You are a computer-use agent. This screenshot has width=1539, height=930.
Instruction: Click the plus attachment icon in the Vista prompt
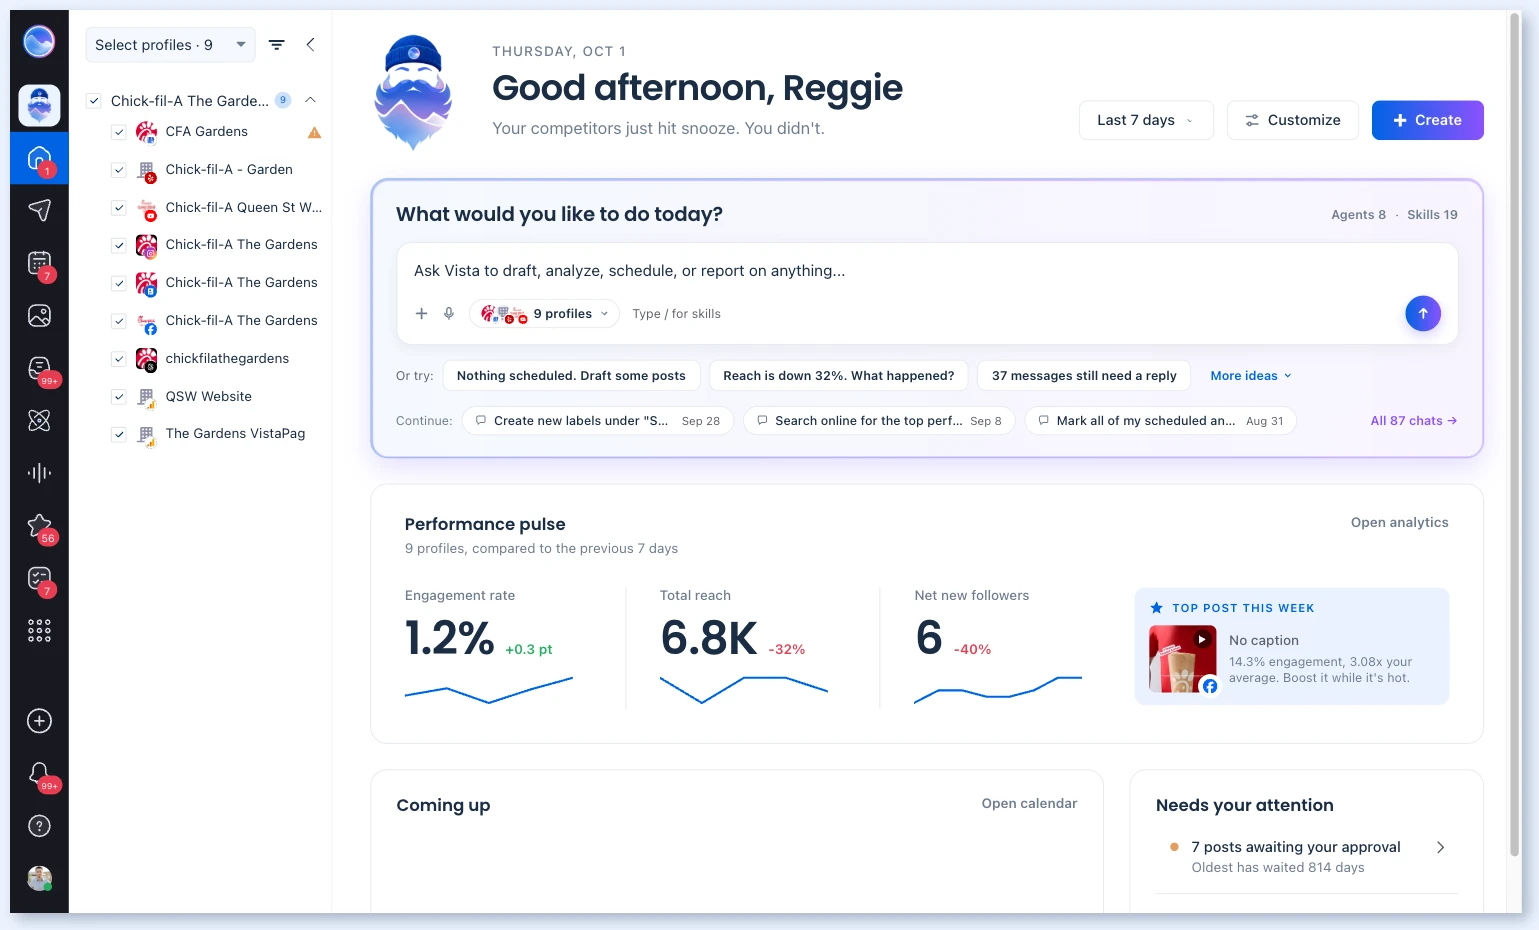coord(422,314)
